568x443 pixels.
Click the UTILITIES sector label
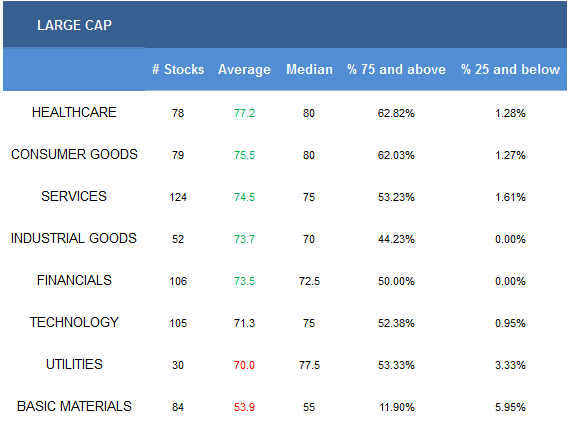point(74,364)
